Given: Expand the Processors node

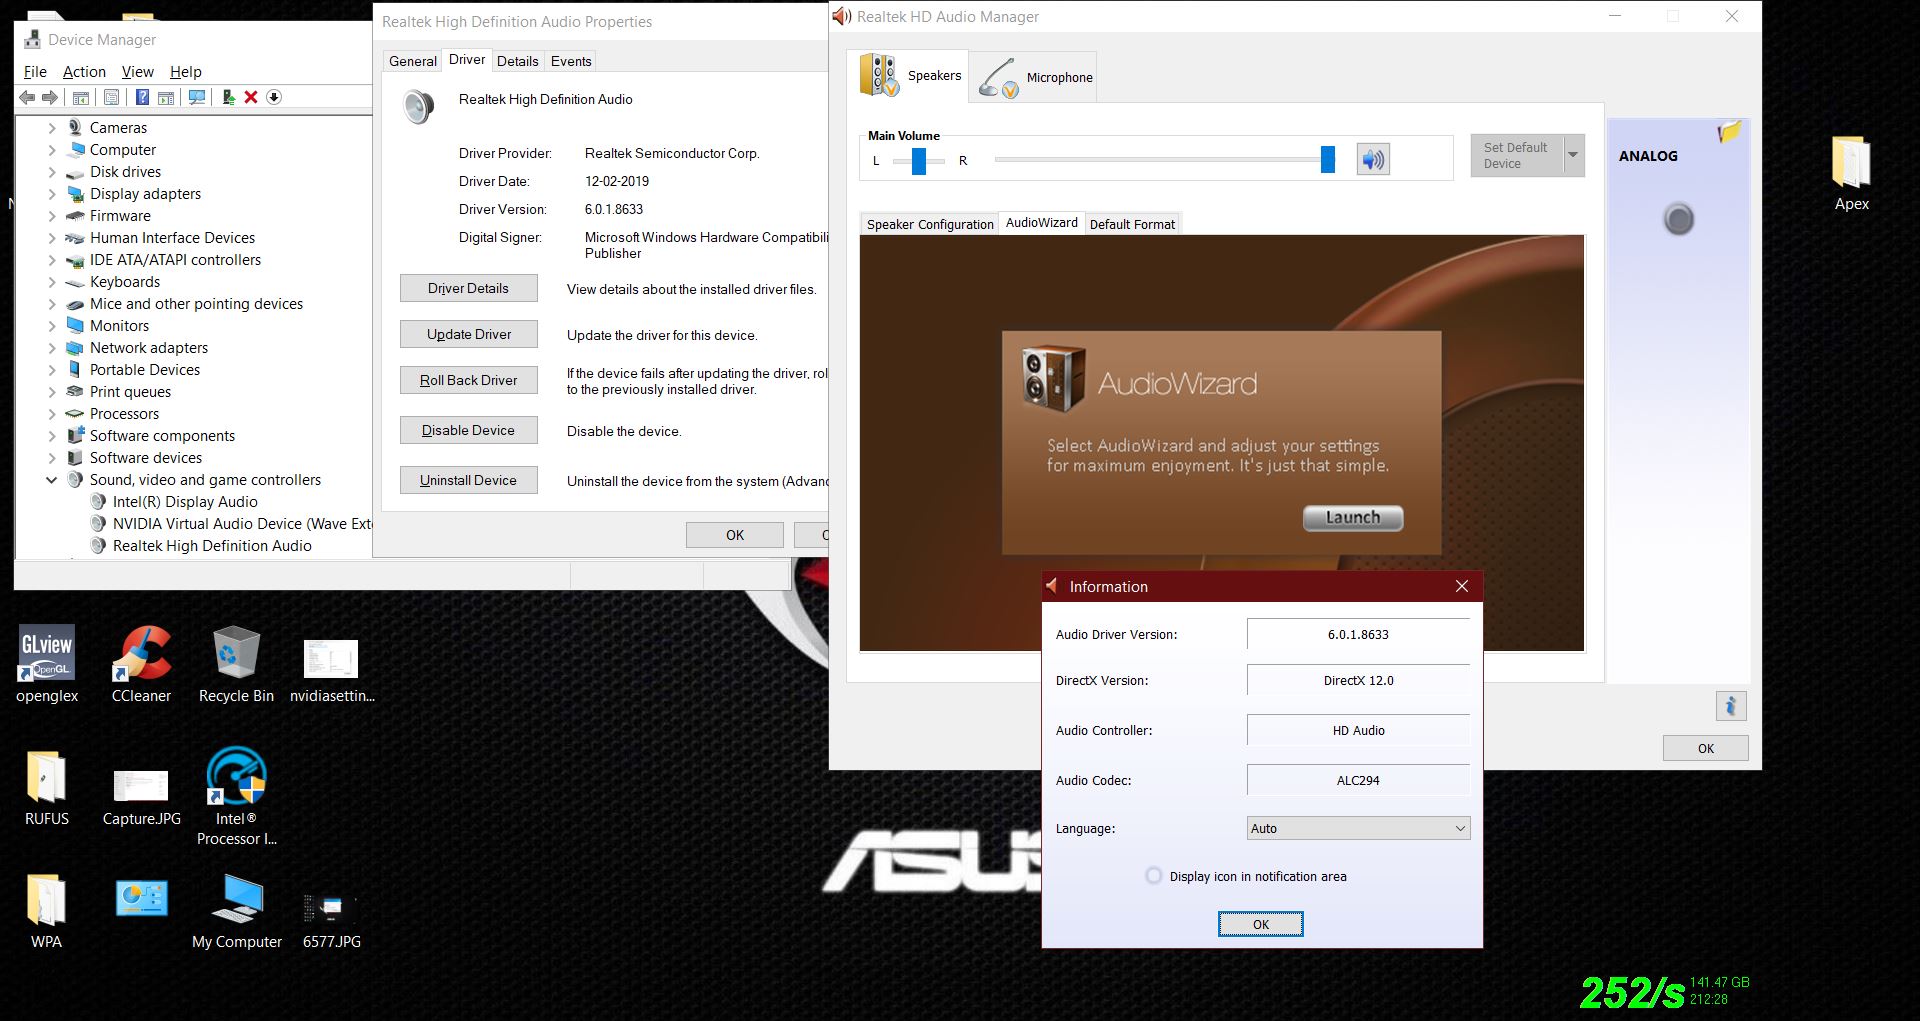Looking at the screenshot, I should [x=52, y=414].
